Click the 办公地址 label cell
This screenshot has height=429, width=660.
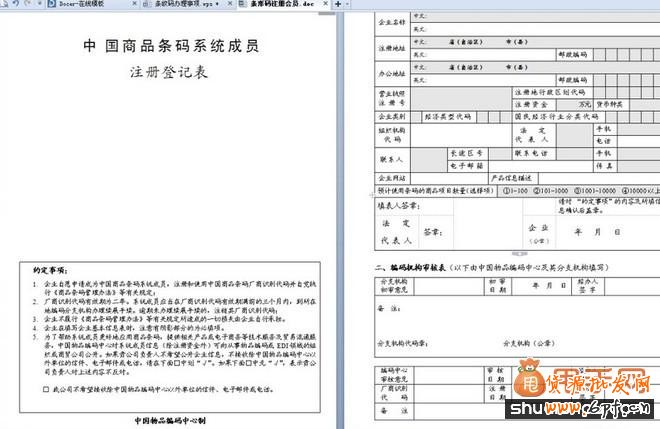pyautogui.click(x=392, y=74)
